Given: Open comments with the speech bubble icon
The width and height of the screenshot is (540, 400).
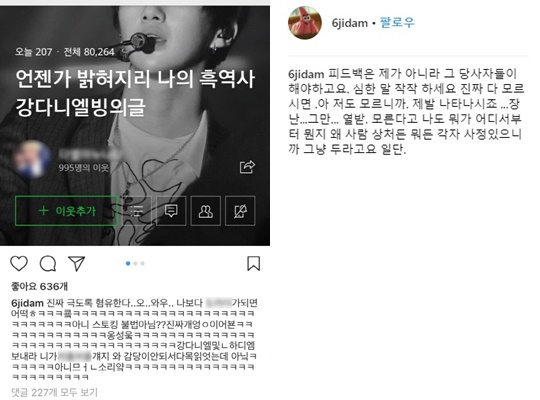Looking at the screenshot, I should [x=48, y=264].
